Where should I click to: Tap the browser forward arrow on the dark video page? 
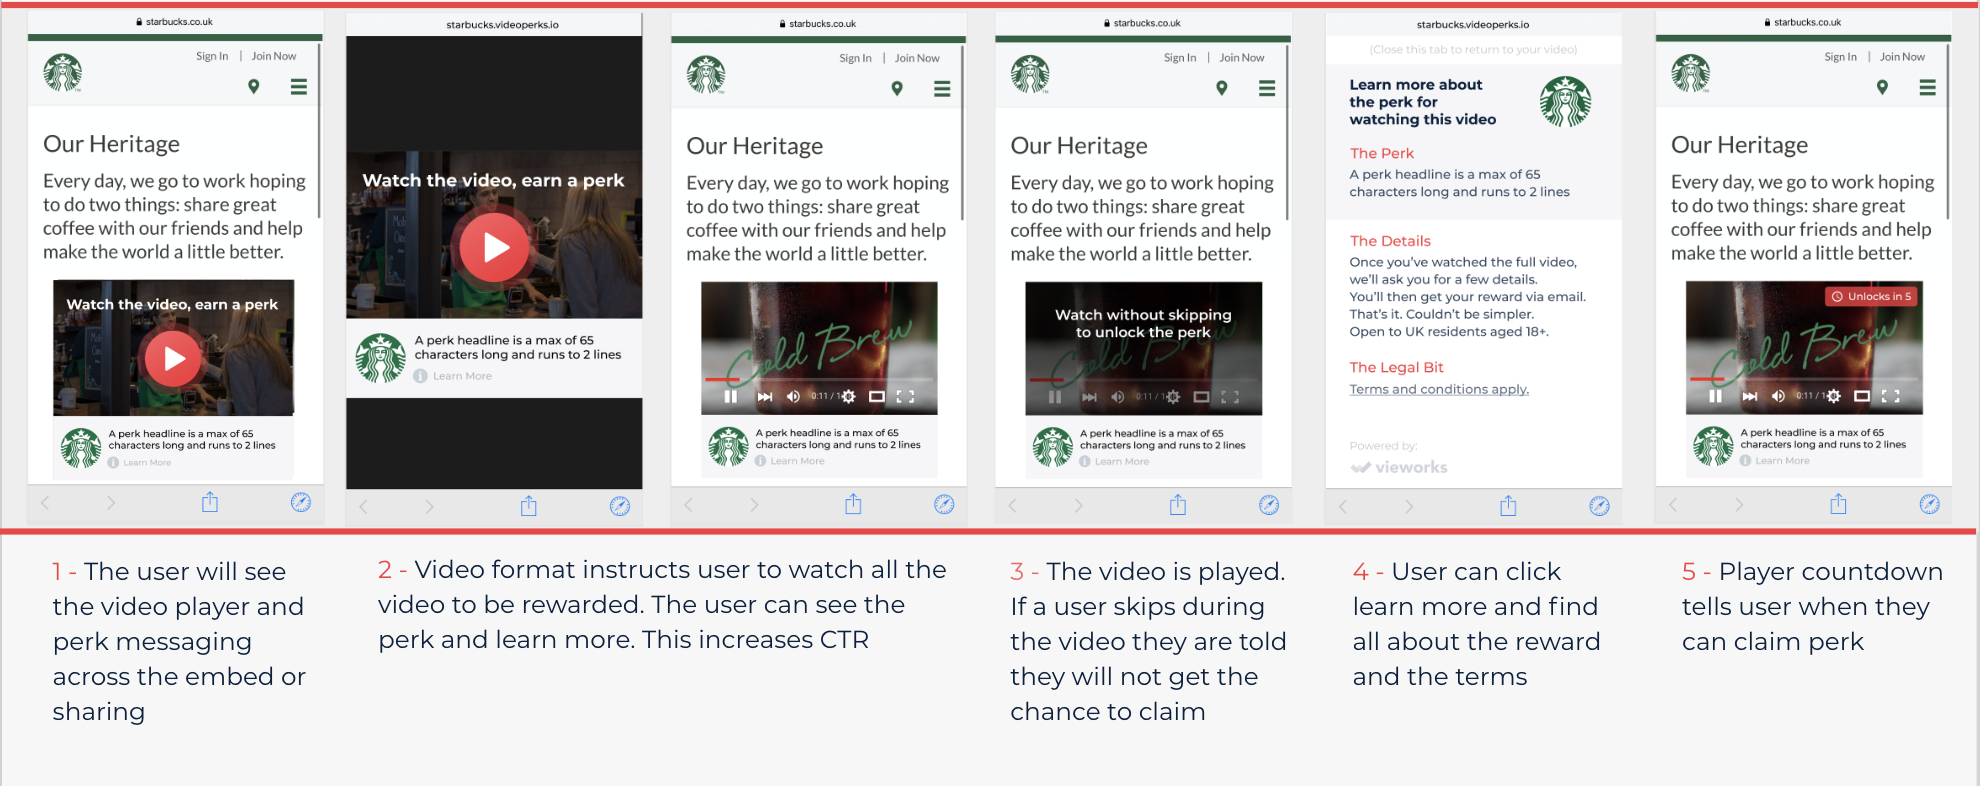[430, 507]
